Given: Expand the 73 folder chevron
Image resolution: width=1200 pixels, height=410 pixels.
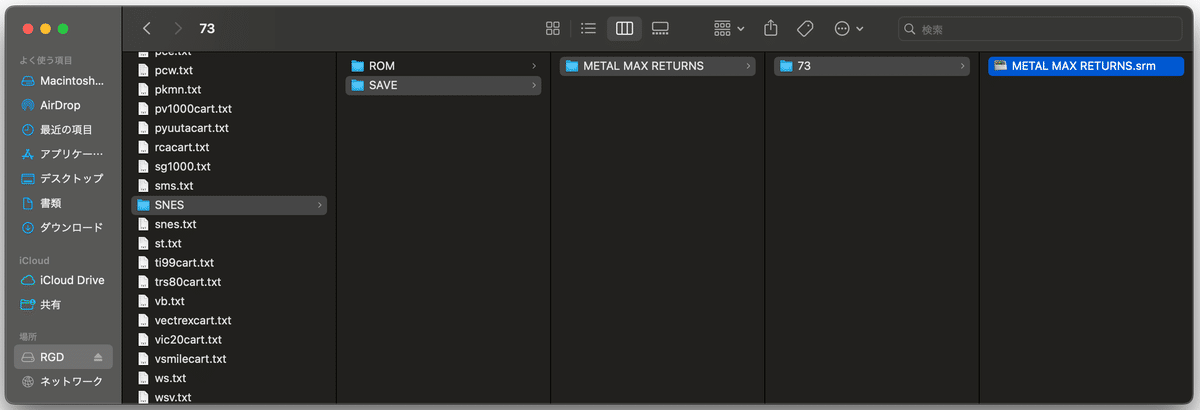Looking at the screenshot, I should [x=963, y=66].
